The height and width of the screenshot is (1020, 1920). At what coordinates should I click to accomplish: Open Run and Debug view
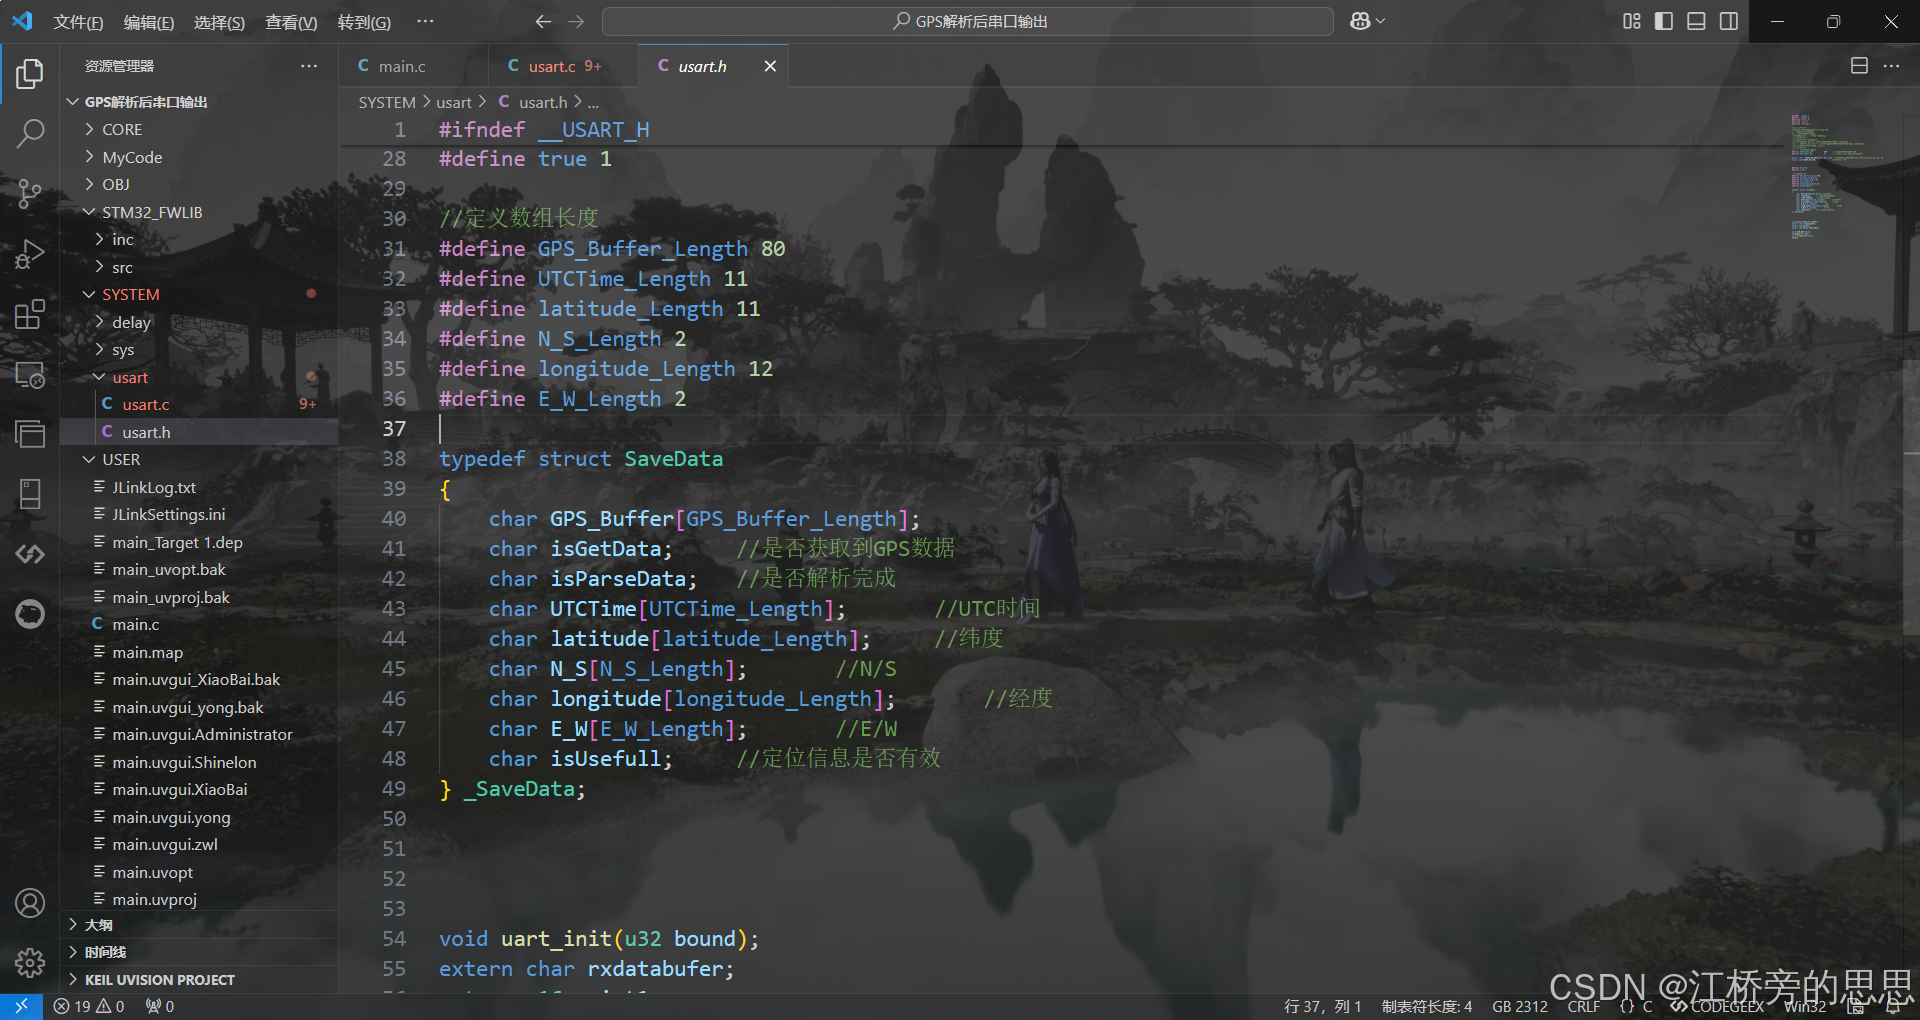tap(30, 254)
